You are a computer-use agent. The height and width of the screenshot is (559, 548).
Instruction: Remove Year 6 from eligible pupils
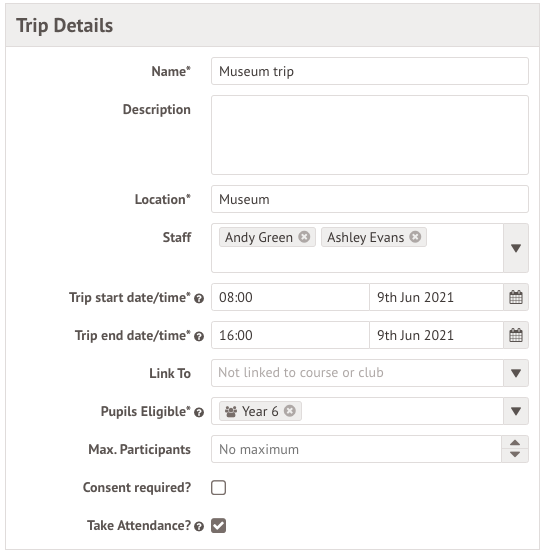coord(290,411)
